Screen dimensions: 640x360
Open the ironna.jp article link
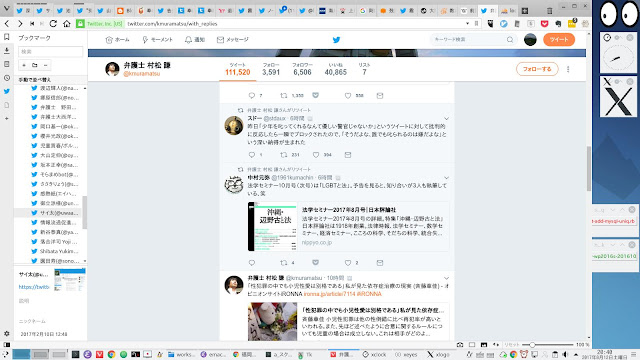(330, 294)
